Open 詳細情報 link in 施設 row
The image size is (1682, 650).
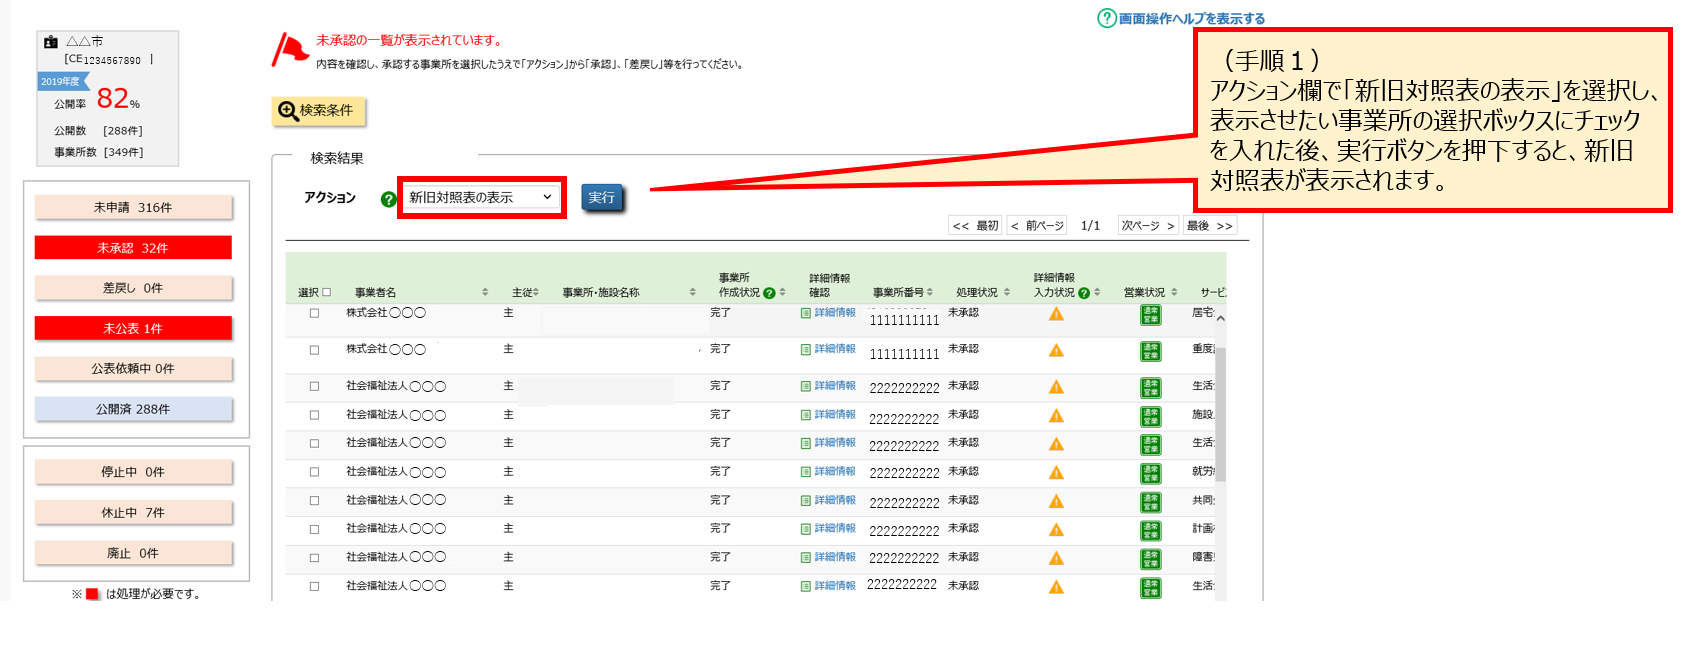click(x=828, y=414)
